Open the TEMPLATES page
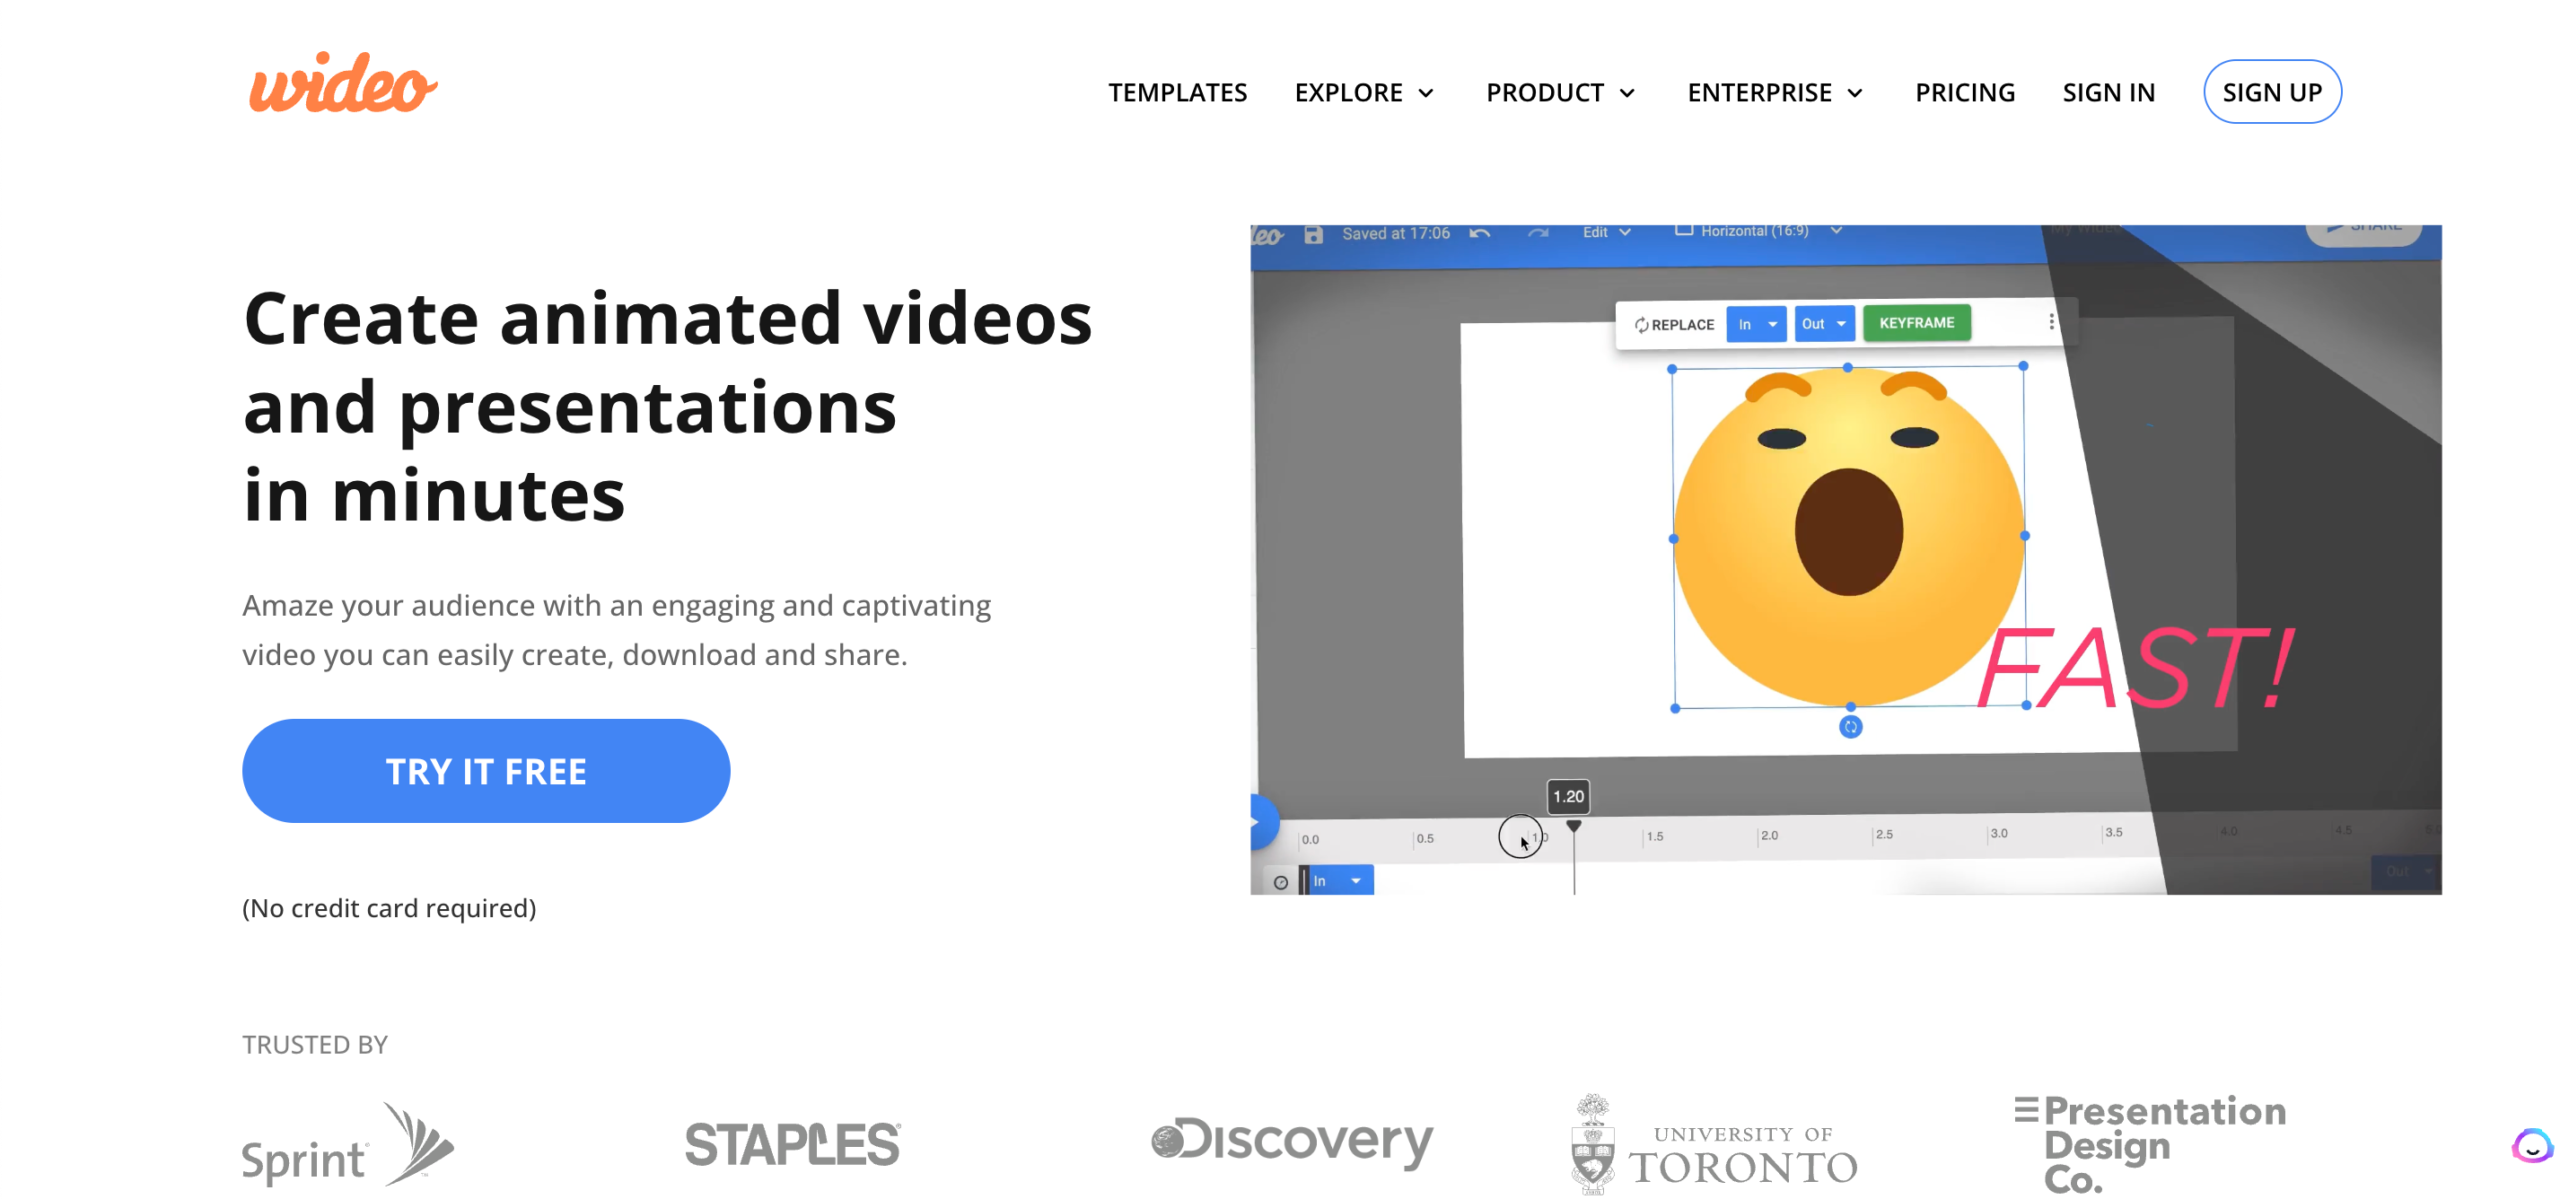2560x1199 pixels. [1177, 92]
